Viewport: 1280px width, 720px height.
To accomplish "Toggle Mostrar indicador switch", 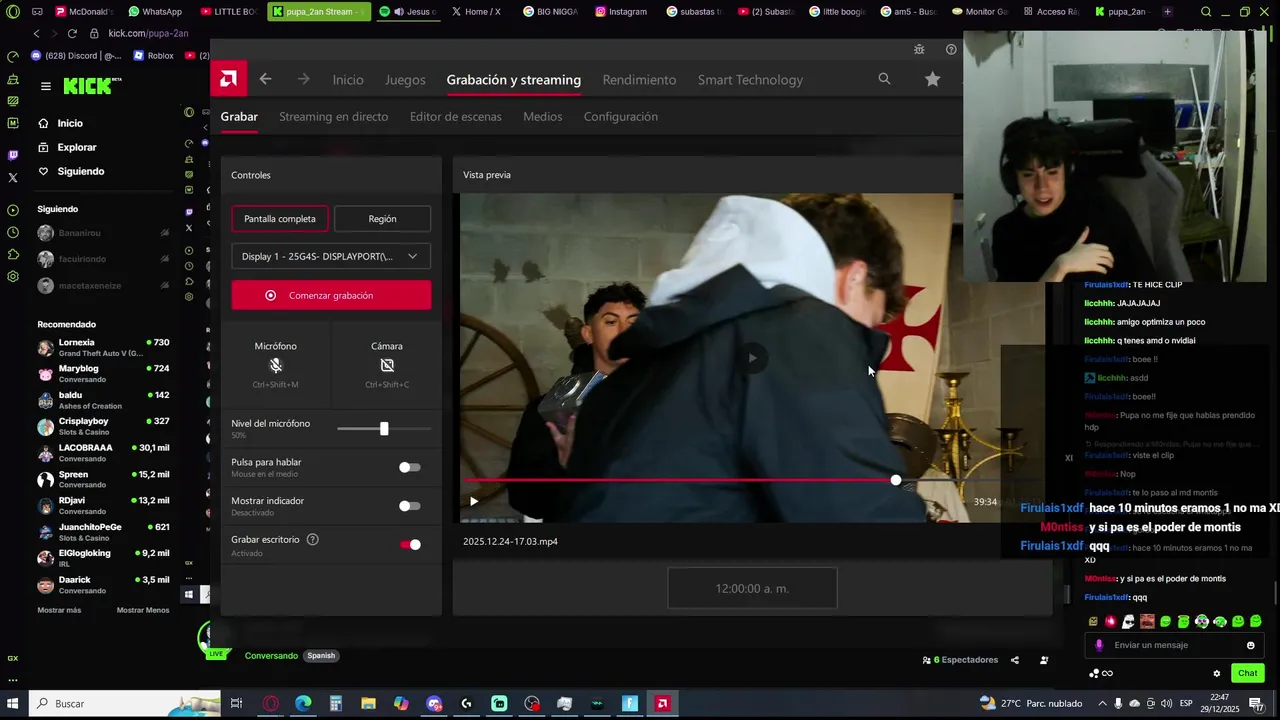I will pos(410,506).
